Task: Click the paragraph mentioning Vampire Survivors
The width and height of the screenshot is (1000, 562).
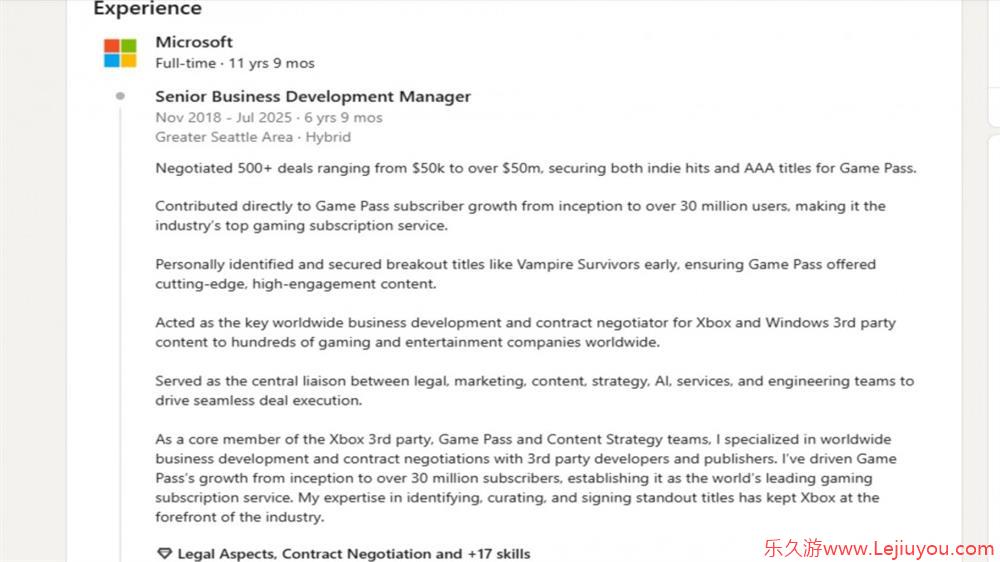Action: (515, 274)
